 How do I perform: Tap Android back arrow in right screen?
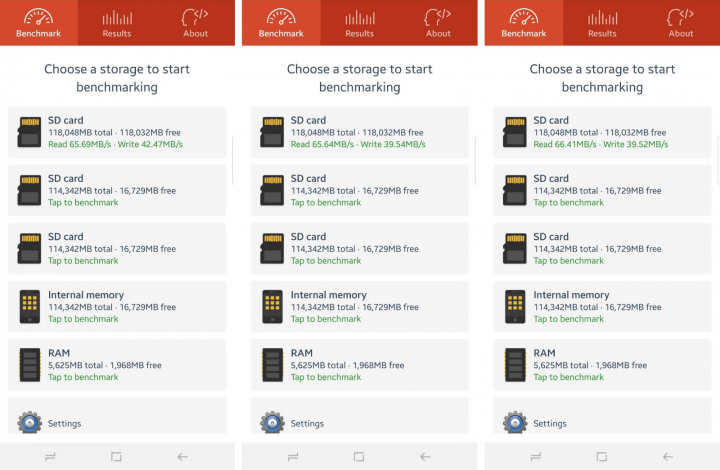point(668,457)
